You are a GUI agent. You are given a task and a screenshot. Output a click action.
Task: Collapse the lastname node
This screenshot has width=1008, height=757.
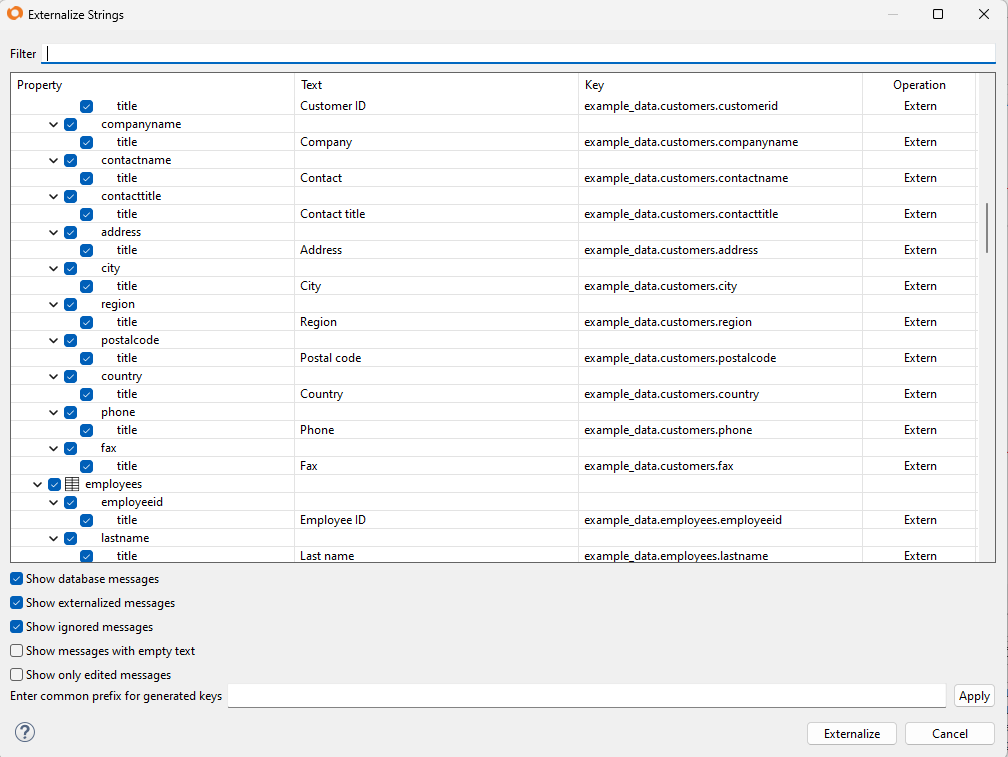coord(53,538)
